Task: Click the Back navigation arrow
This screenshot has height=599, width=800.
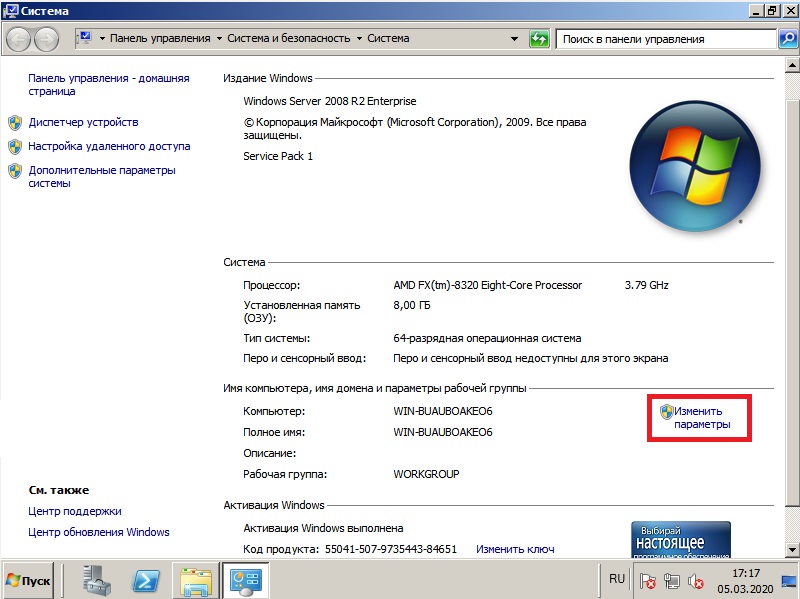Action: pos(19,39)
